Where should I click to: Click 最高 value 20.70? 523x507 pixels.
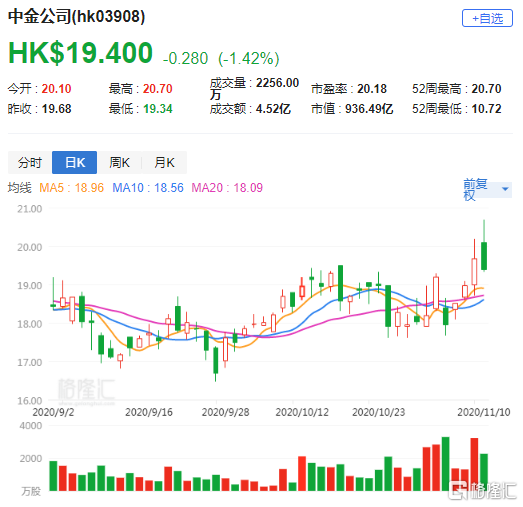point(158,89)
